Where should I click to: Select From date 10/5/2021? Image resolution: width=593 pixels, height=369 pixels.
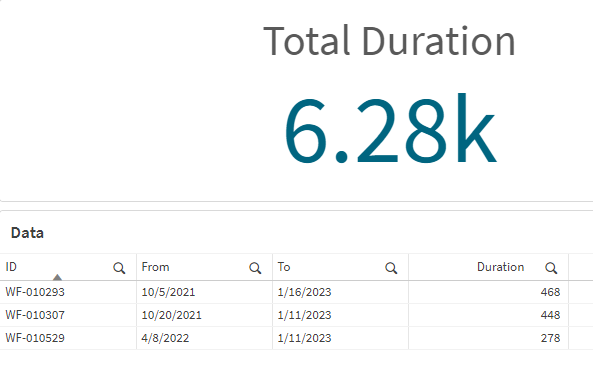tap(168, 292)
